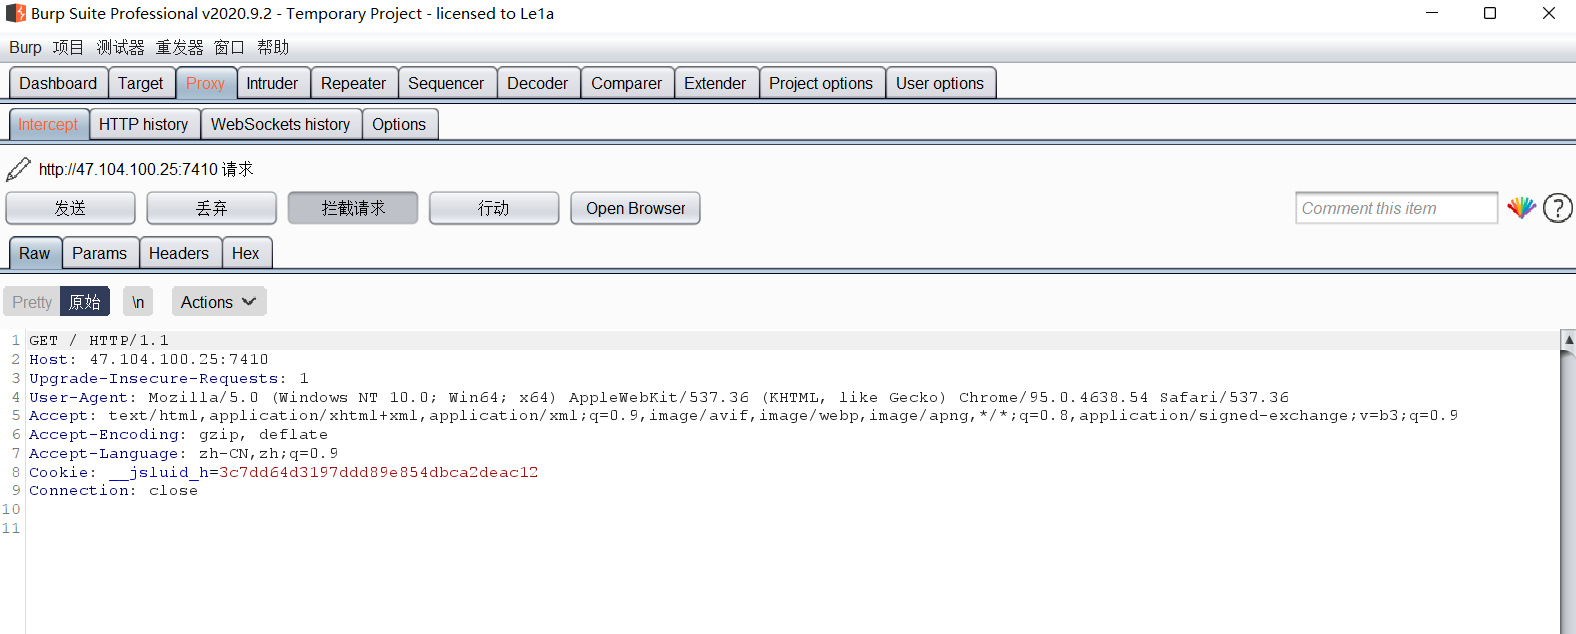Maximize the Burp Suite window
The height and width of the screenshot is (634, 1576).
point(1490,13)
